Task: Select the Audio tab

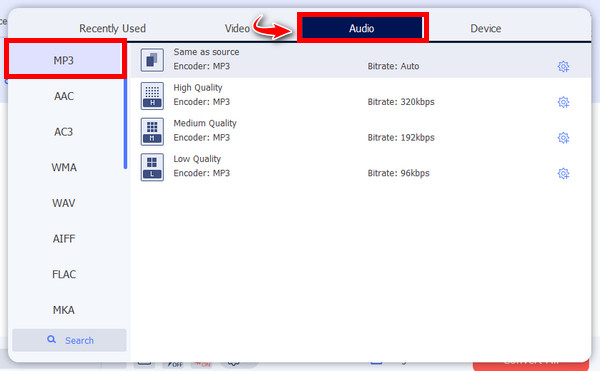Action: pos(362,28)
